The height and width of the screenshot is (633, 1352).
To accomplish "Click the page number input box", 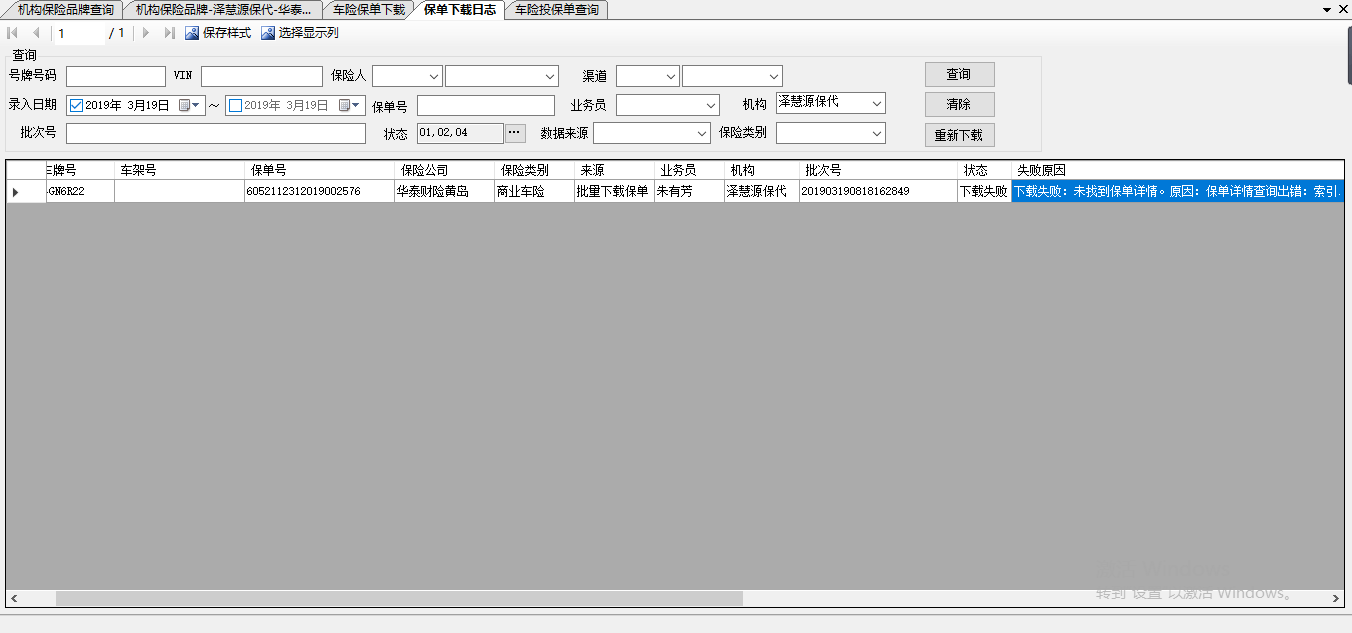I will pos(79,33).
